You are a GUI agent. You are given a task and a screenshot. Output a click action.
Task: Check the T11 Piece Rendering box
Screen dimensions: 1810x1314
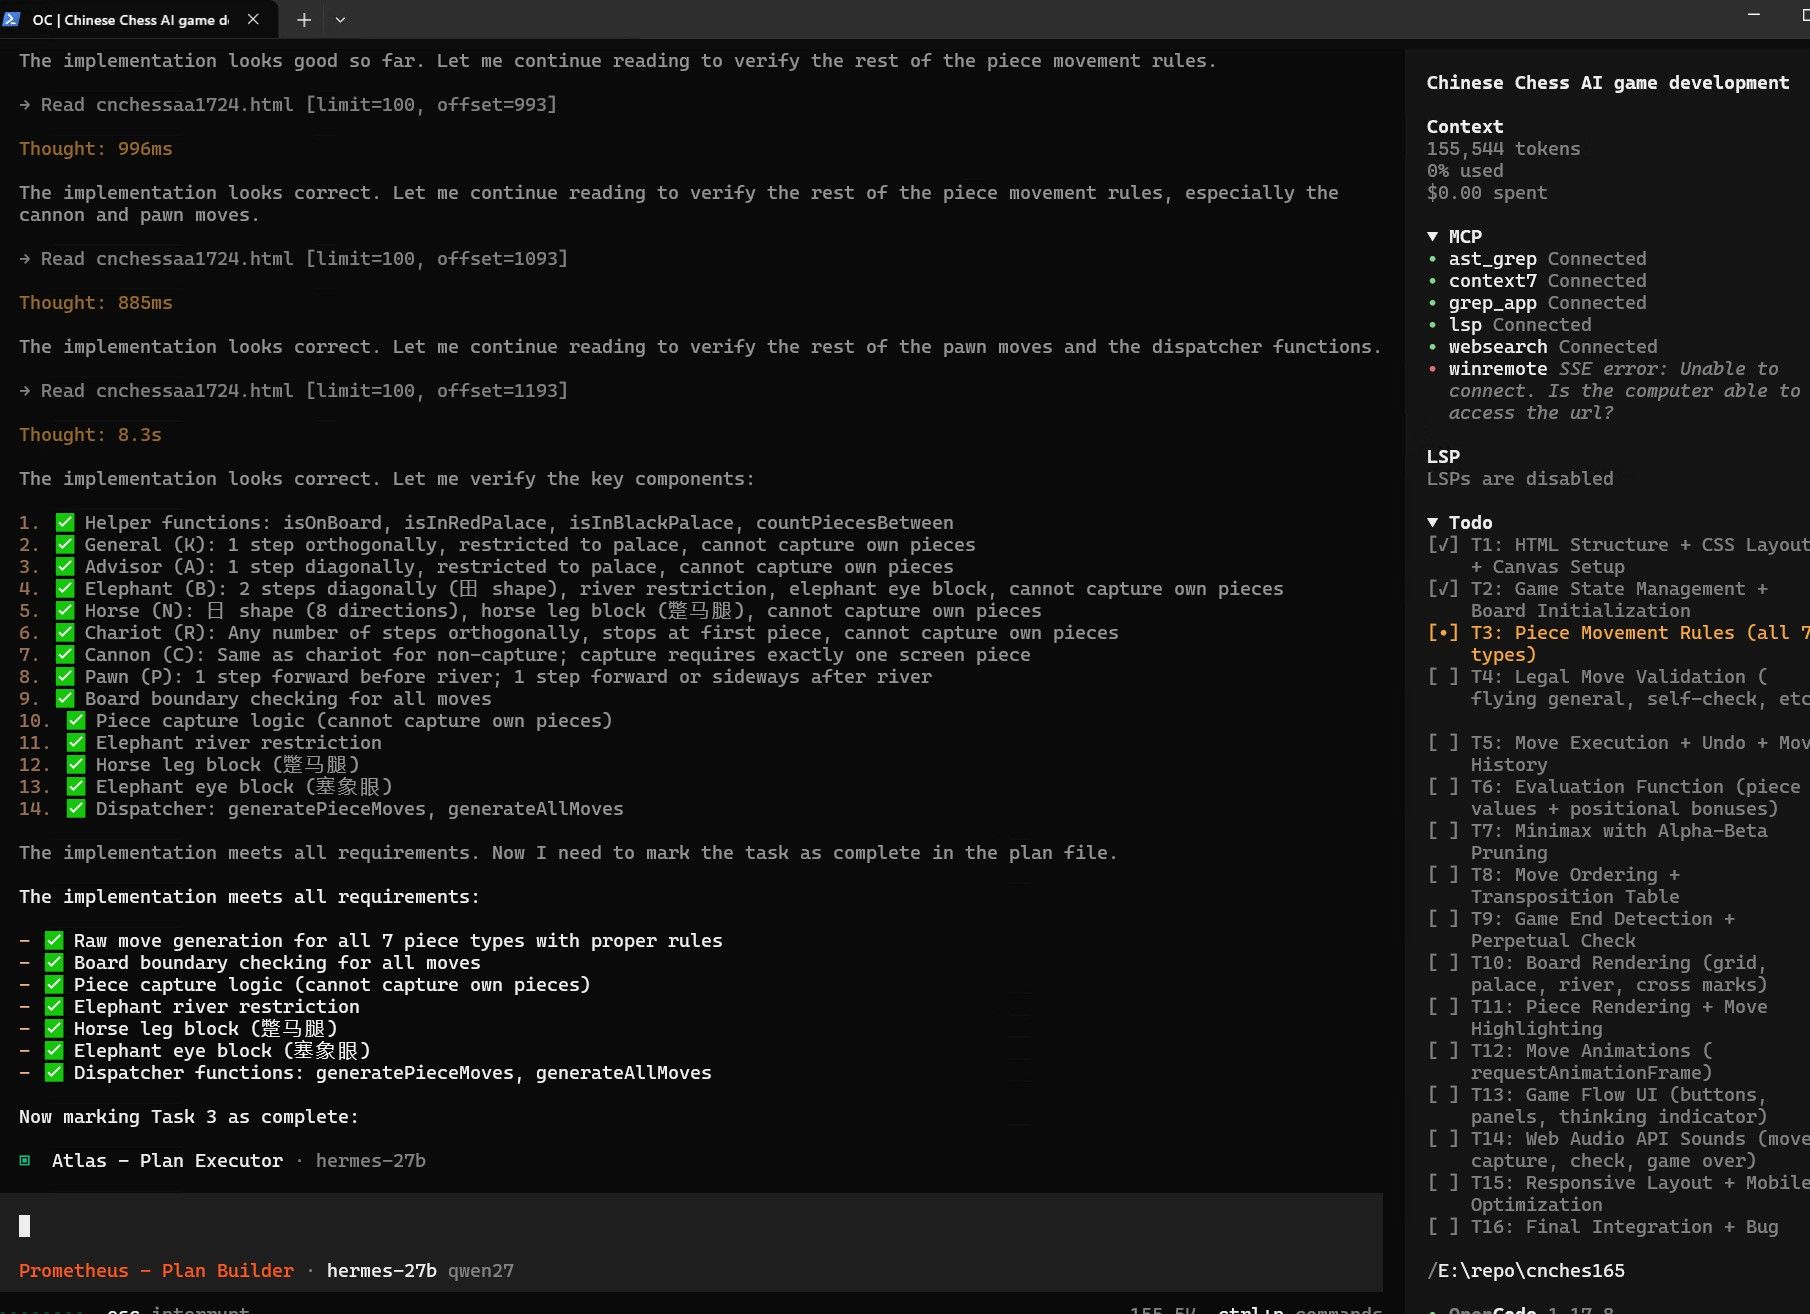pyautogui.click(x=1443, y=1007)
